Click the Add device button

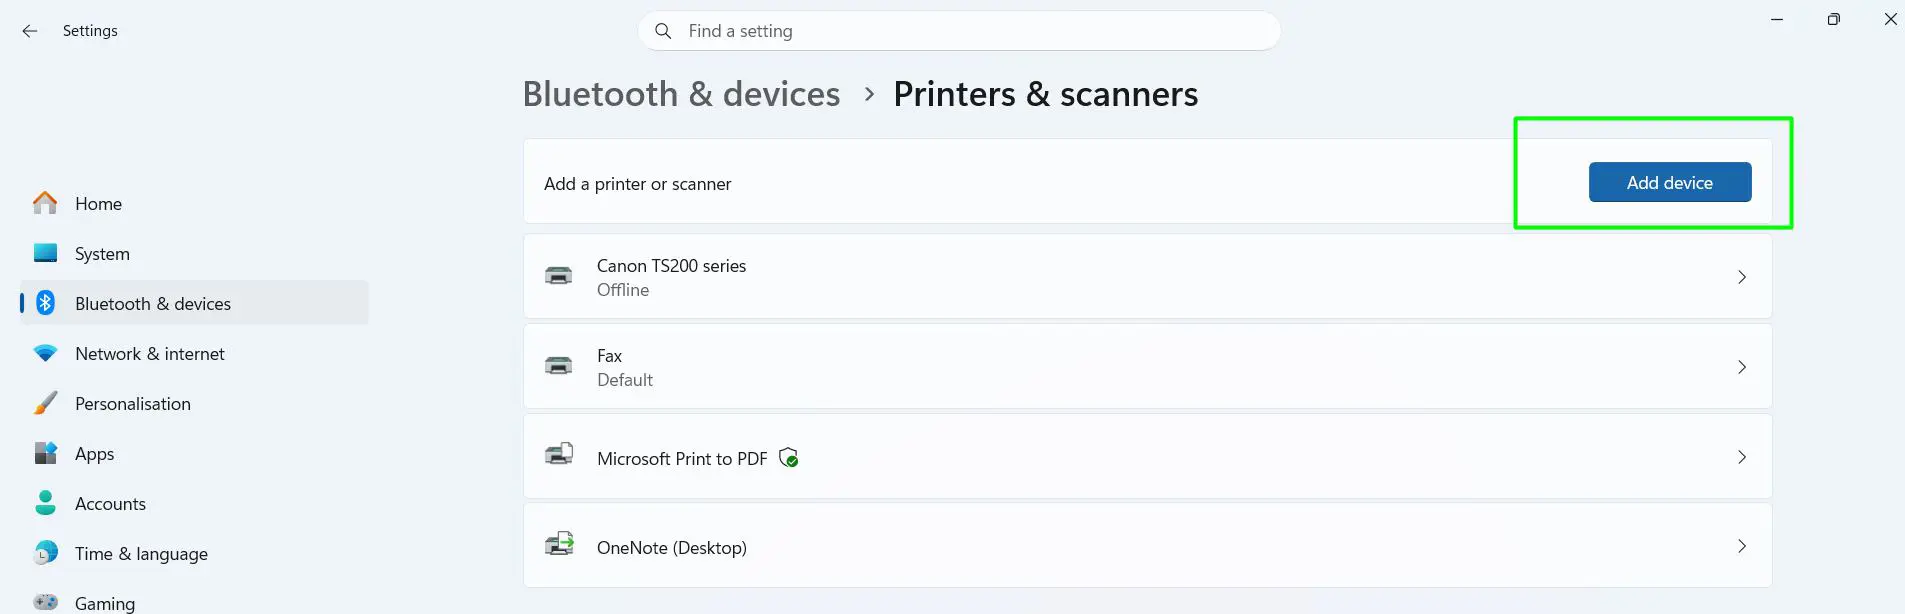pyautogui.click(x=1670, y=182)
